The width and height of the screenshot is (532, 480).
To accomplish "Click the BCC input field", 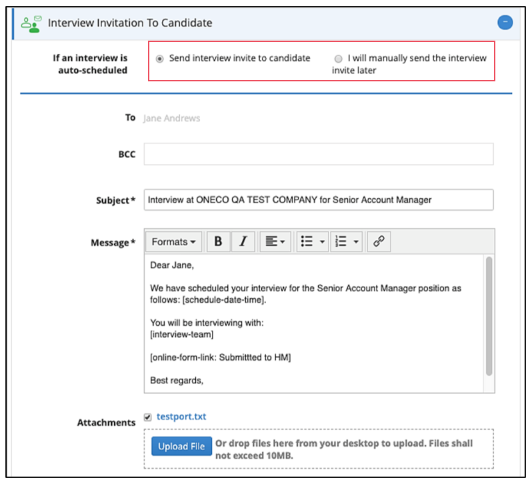I will [319, 154].
